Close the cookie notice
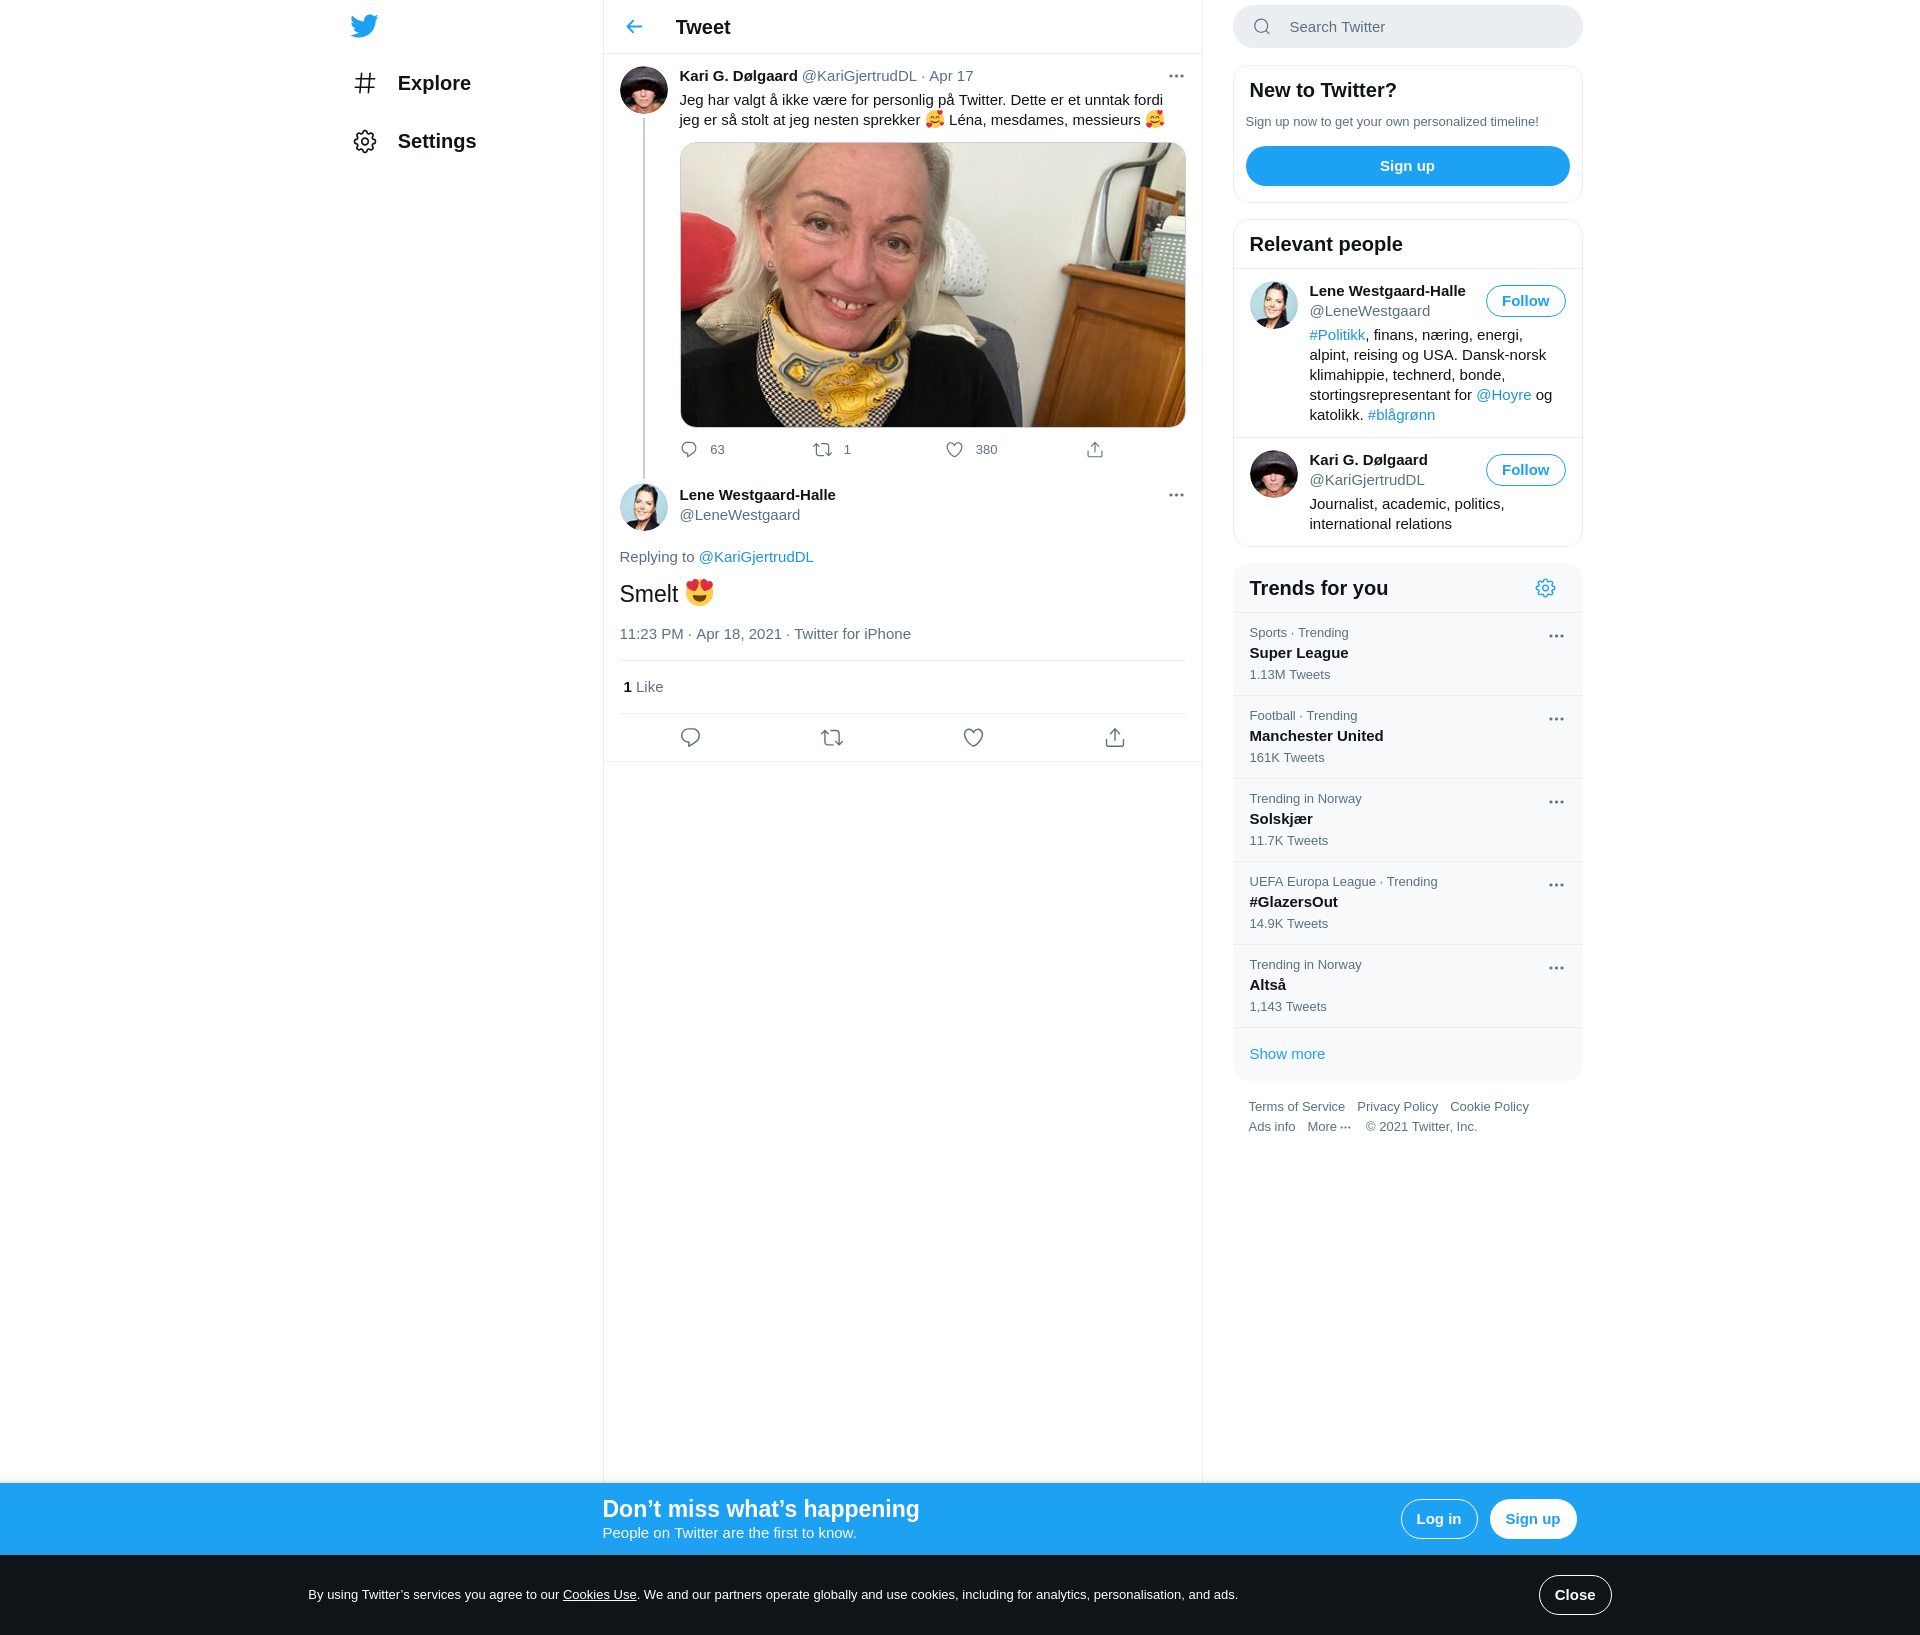Screen dimensions: 1920x1635 [1575, 1595]
